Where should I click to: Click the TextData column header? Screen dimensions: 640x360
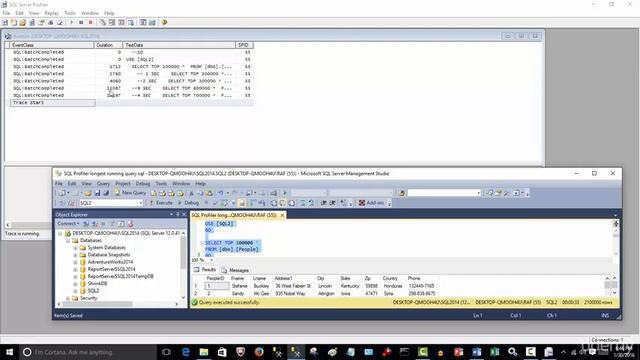(179, 45)
